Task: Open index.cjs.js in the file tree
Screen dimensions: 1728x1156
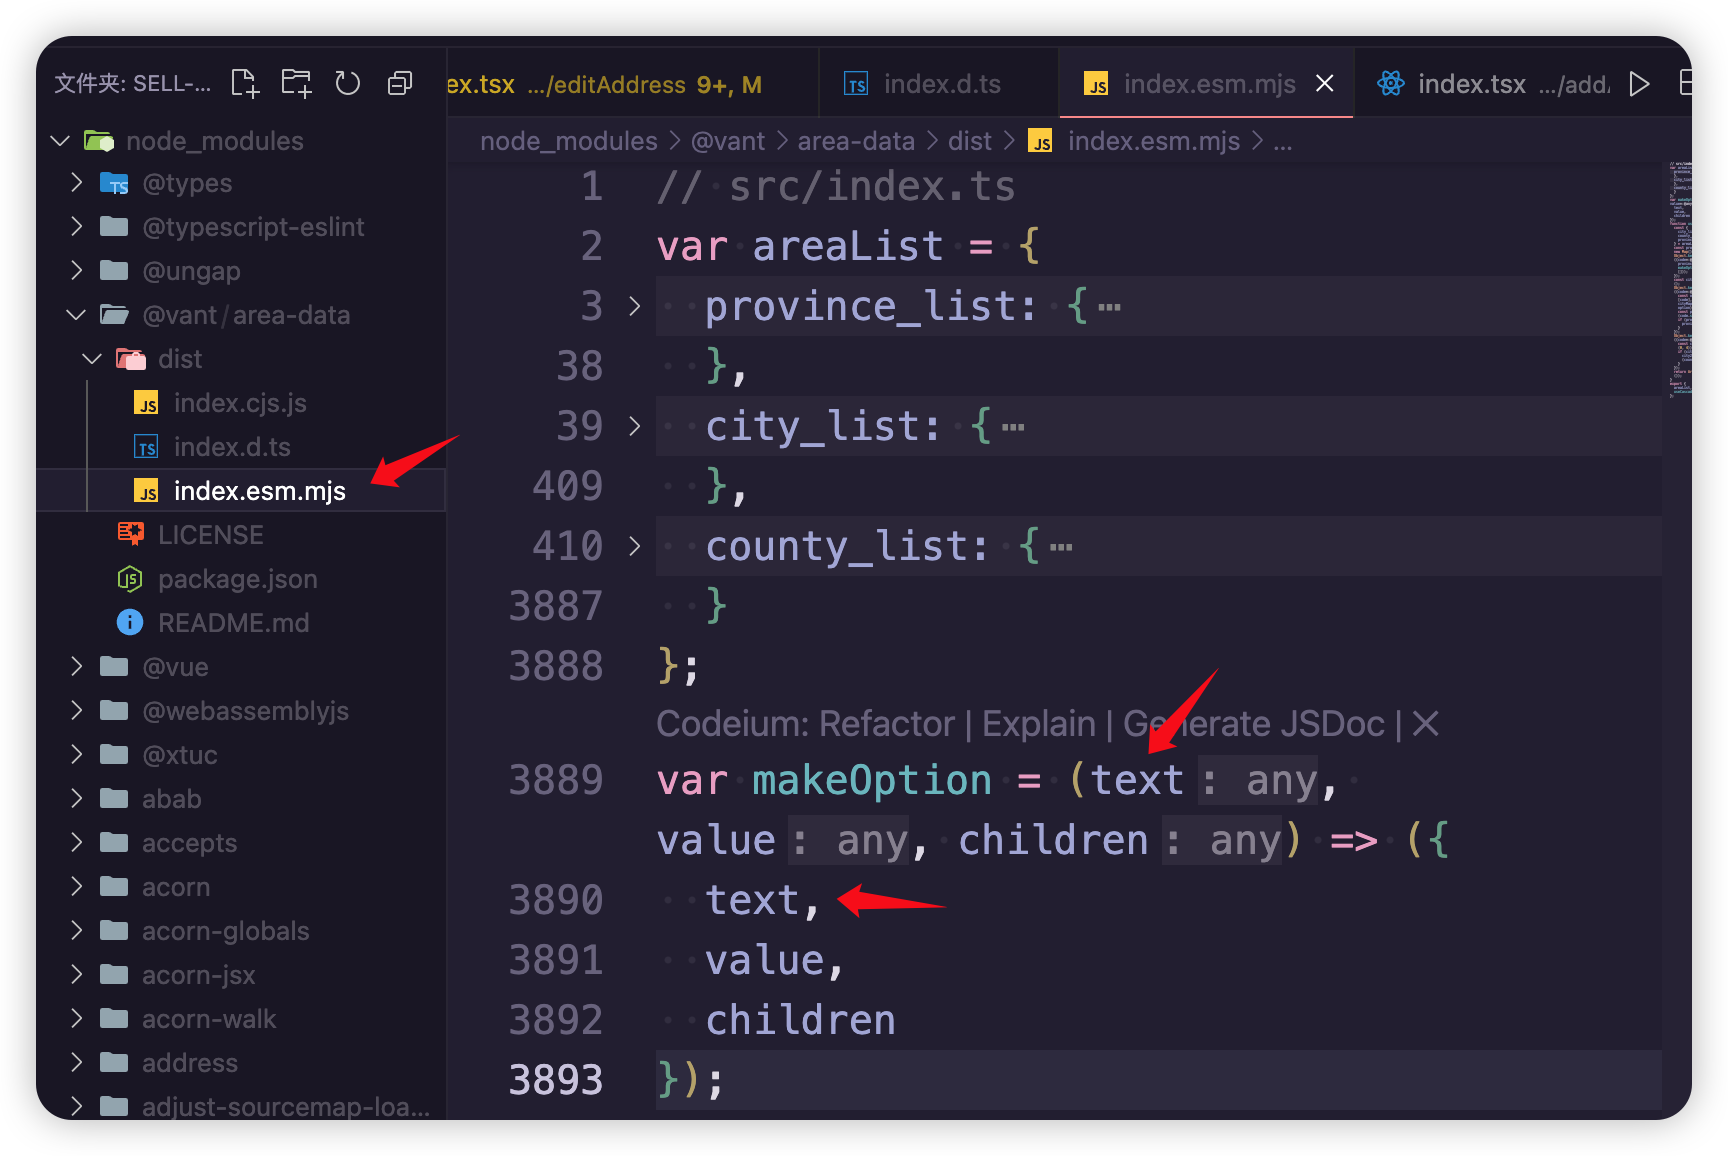Action: point(240,403)
